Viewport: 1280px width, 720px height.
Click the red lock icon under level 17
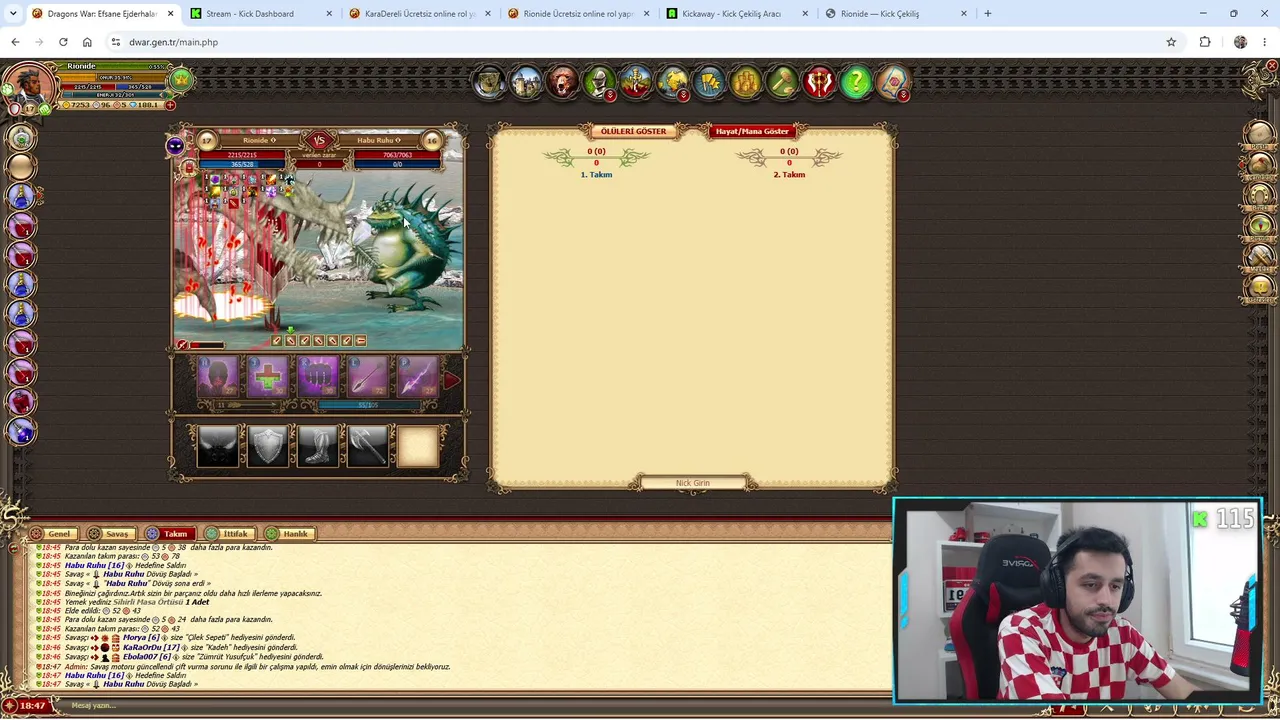point(189,167)
